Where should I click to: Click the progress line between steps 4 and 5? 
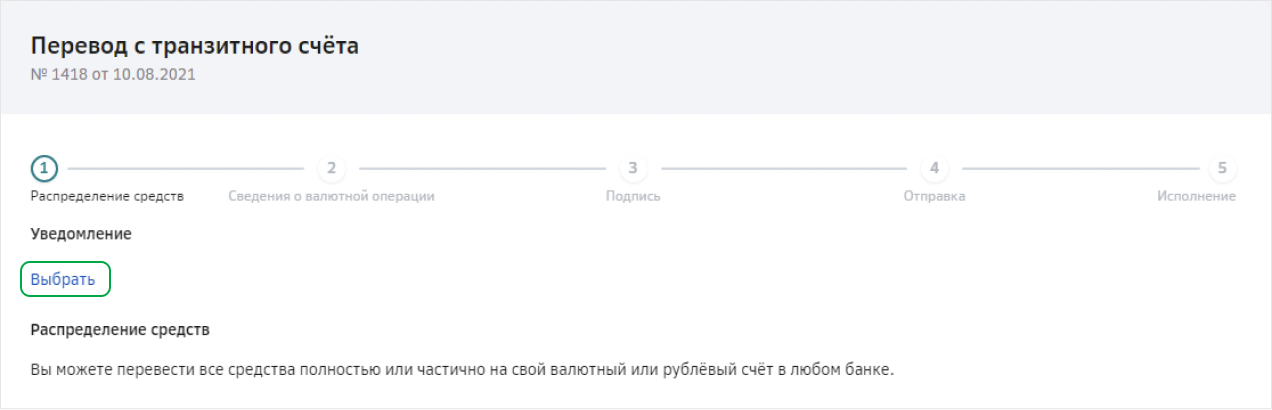(1078, 168)
